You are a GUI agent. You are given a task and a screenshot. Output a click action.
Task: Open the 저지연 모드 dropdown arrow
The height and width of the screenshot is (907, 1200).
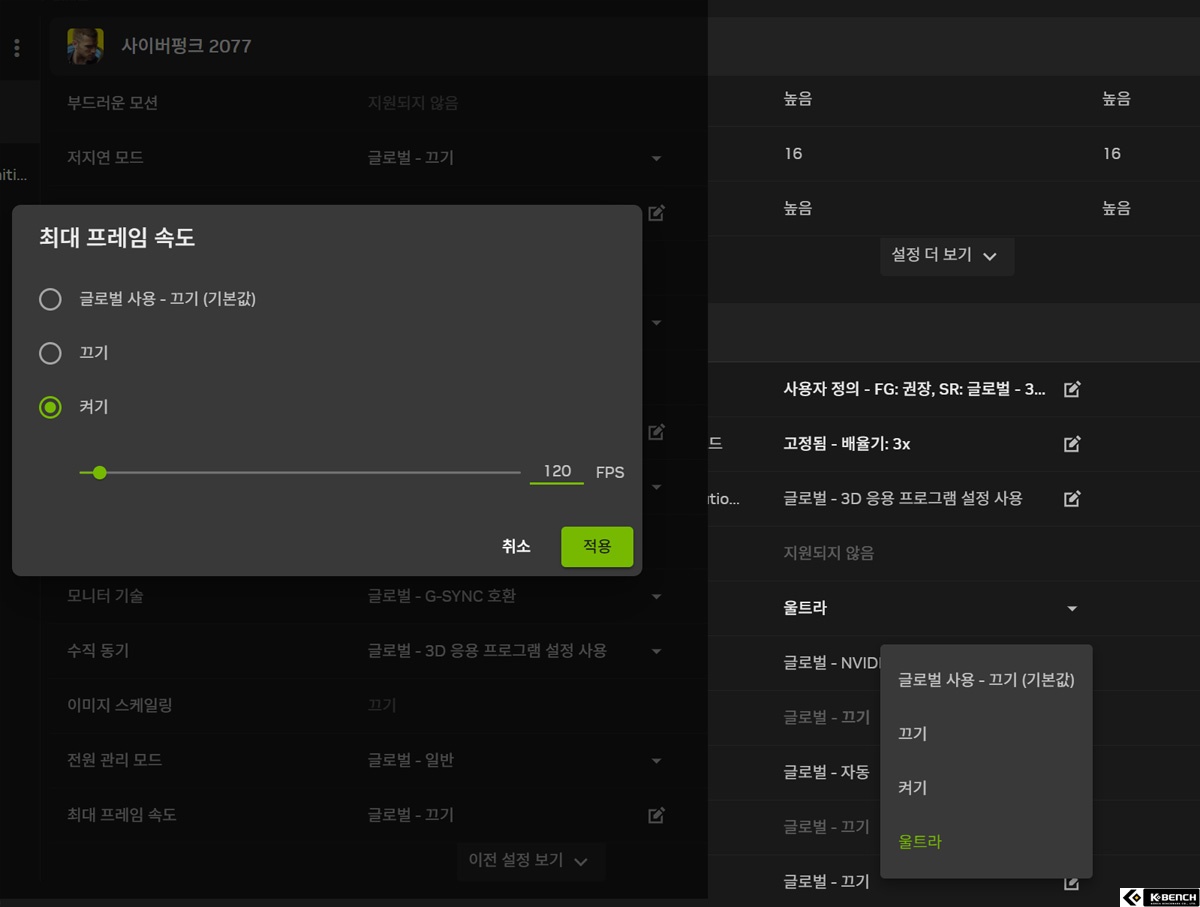tap(656, 158)
